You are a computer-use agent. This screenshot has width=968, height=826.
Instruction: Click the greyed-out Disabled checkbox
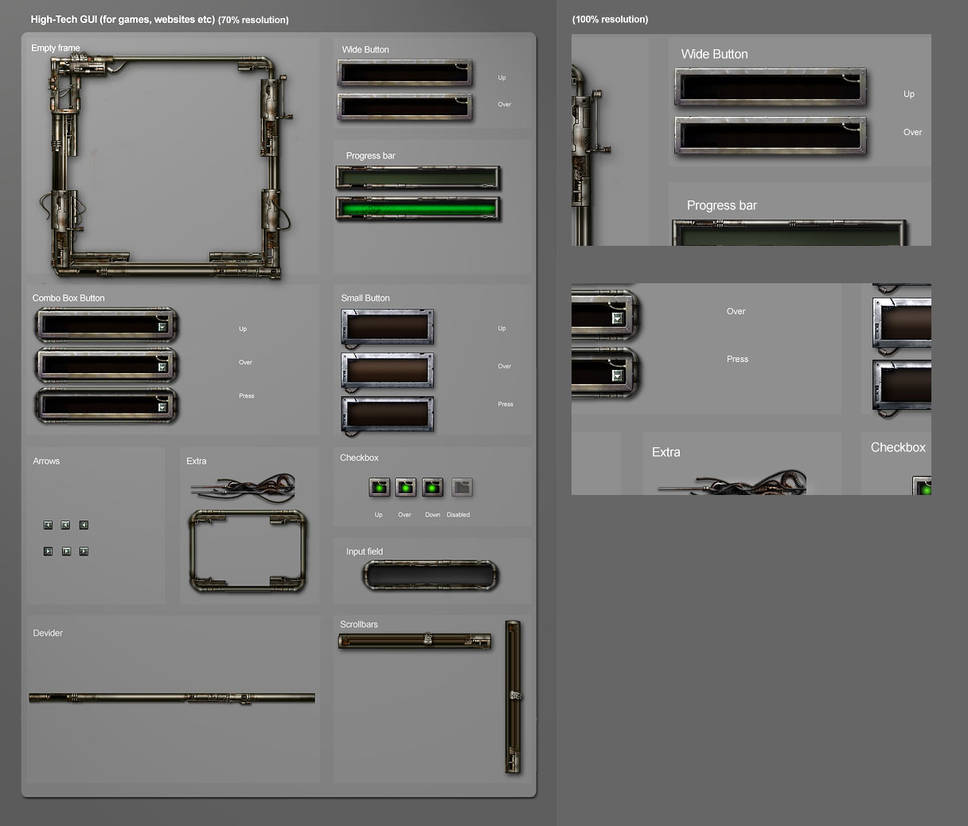(462, 487)
